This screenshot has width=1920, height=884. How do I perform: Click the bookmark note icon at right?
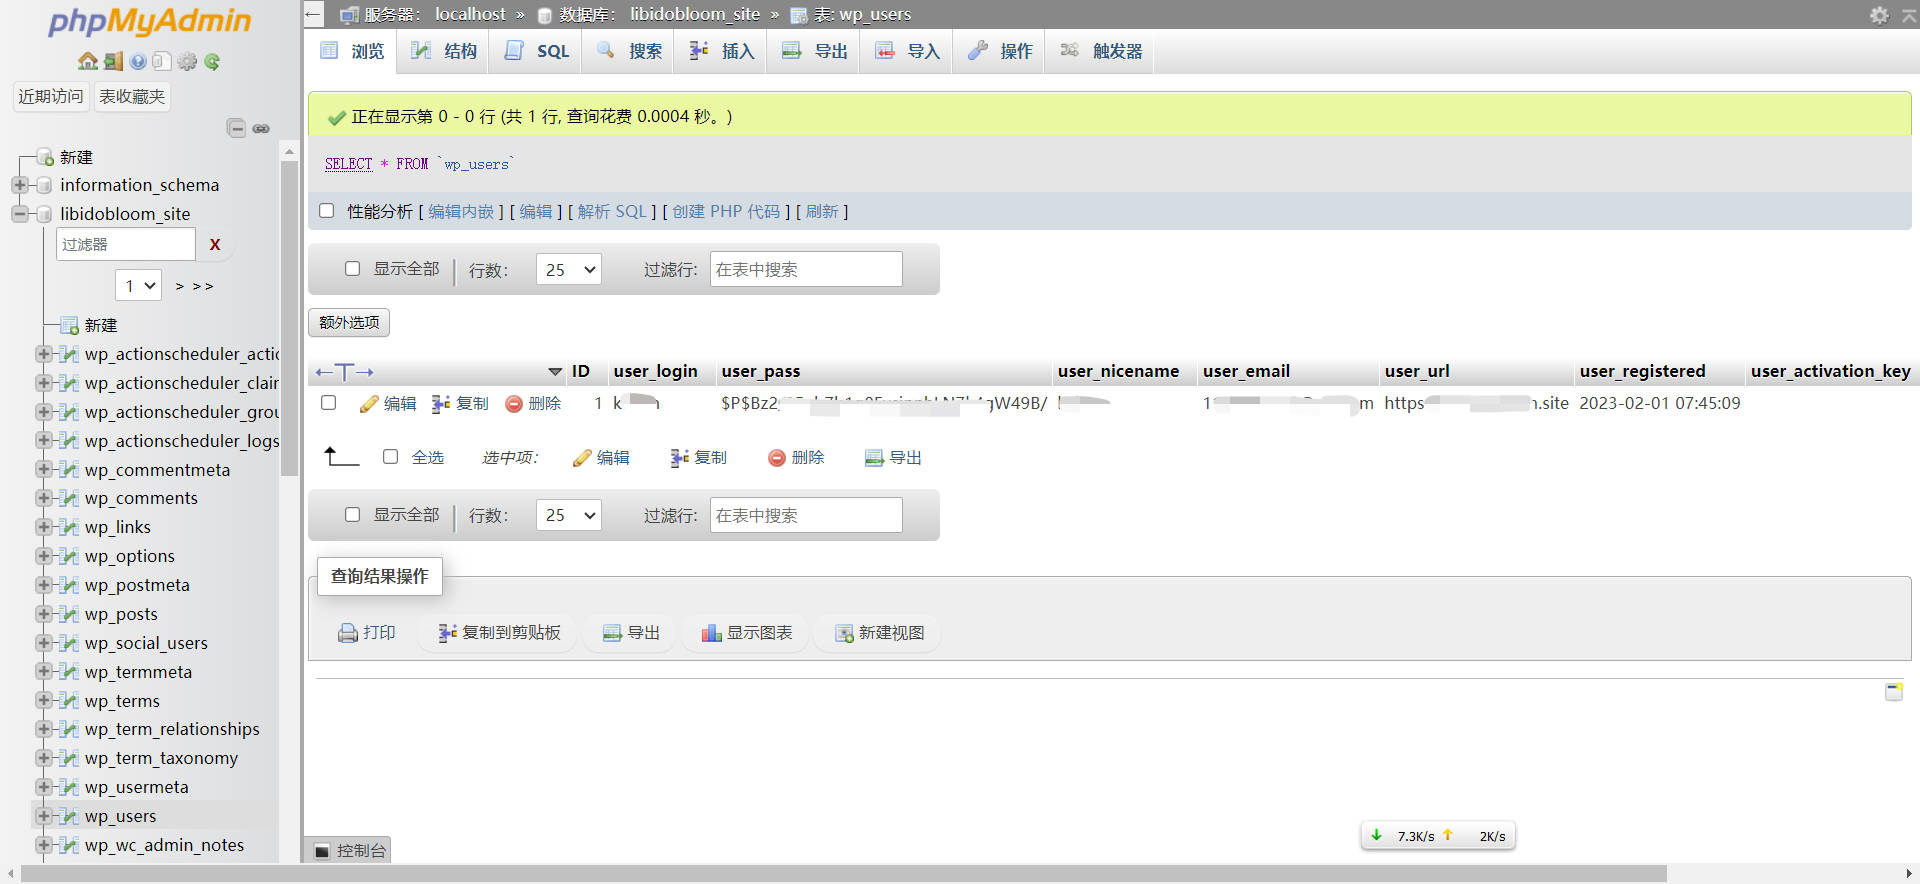(1893, 691)
